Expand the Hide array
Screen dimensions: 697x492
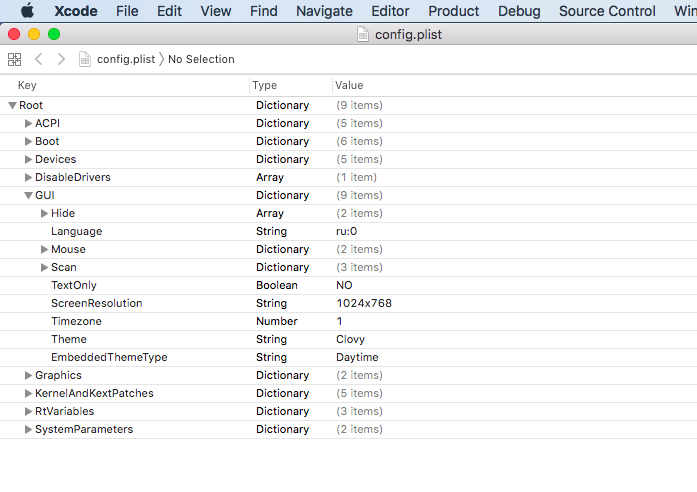pos(44,213)
